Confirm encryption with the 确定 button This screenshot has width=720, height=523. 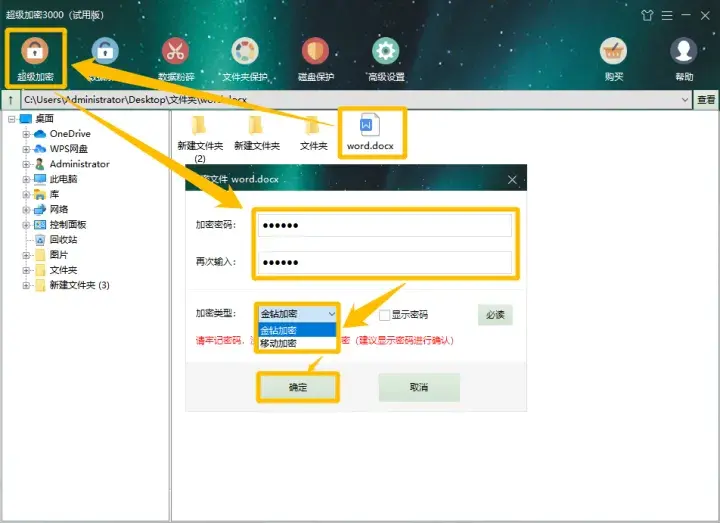(x=298, y=388)
